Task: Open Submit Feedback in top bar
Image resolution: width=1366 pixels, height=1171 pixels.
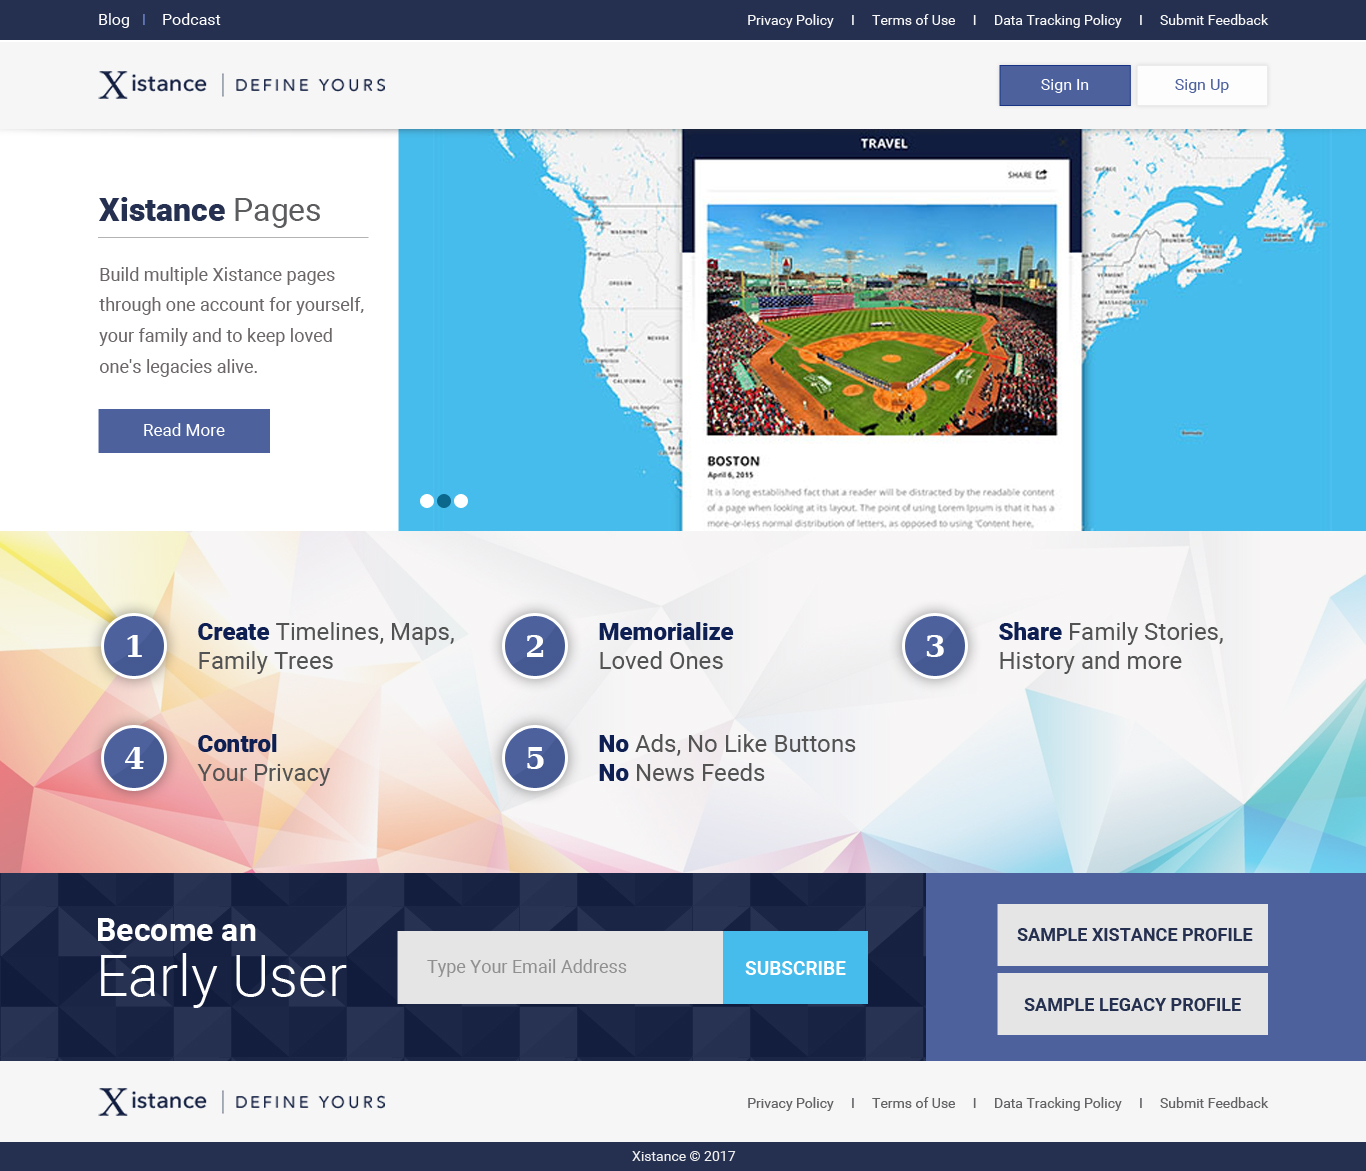Action: [1213, 20]
